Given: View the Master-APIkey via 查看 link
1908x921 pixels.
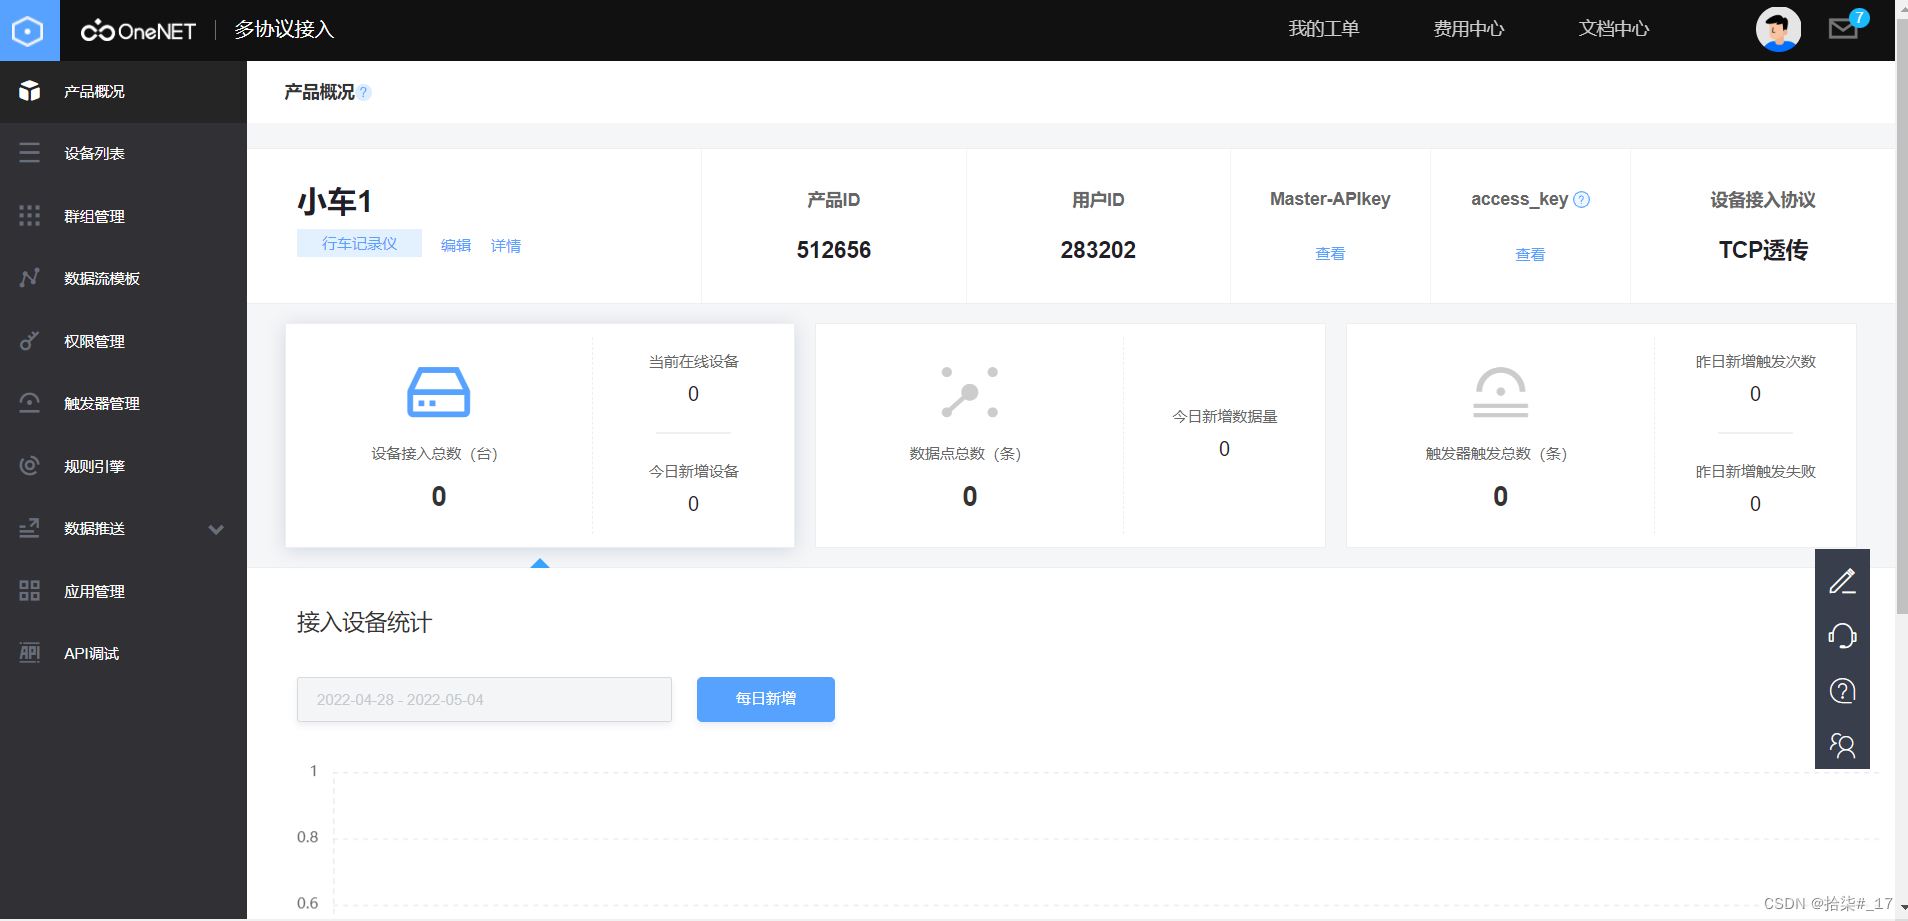Looking at the screenshot, I should (1329, 254).
